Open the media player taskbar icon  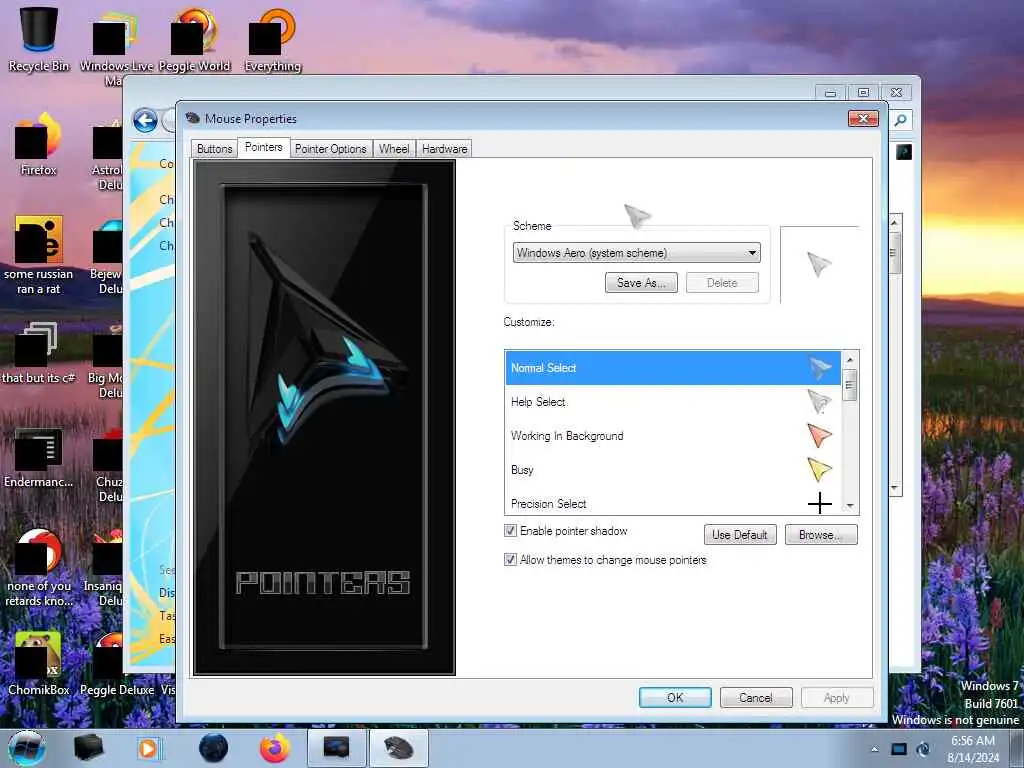pyautogui.click(x=148, y=748)
